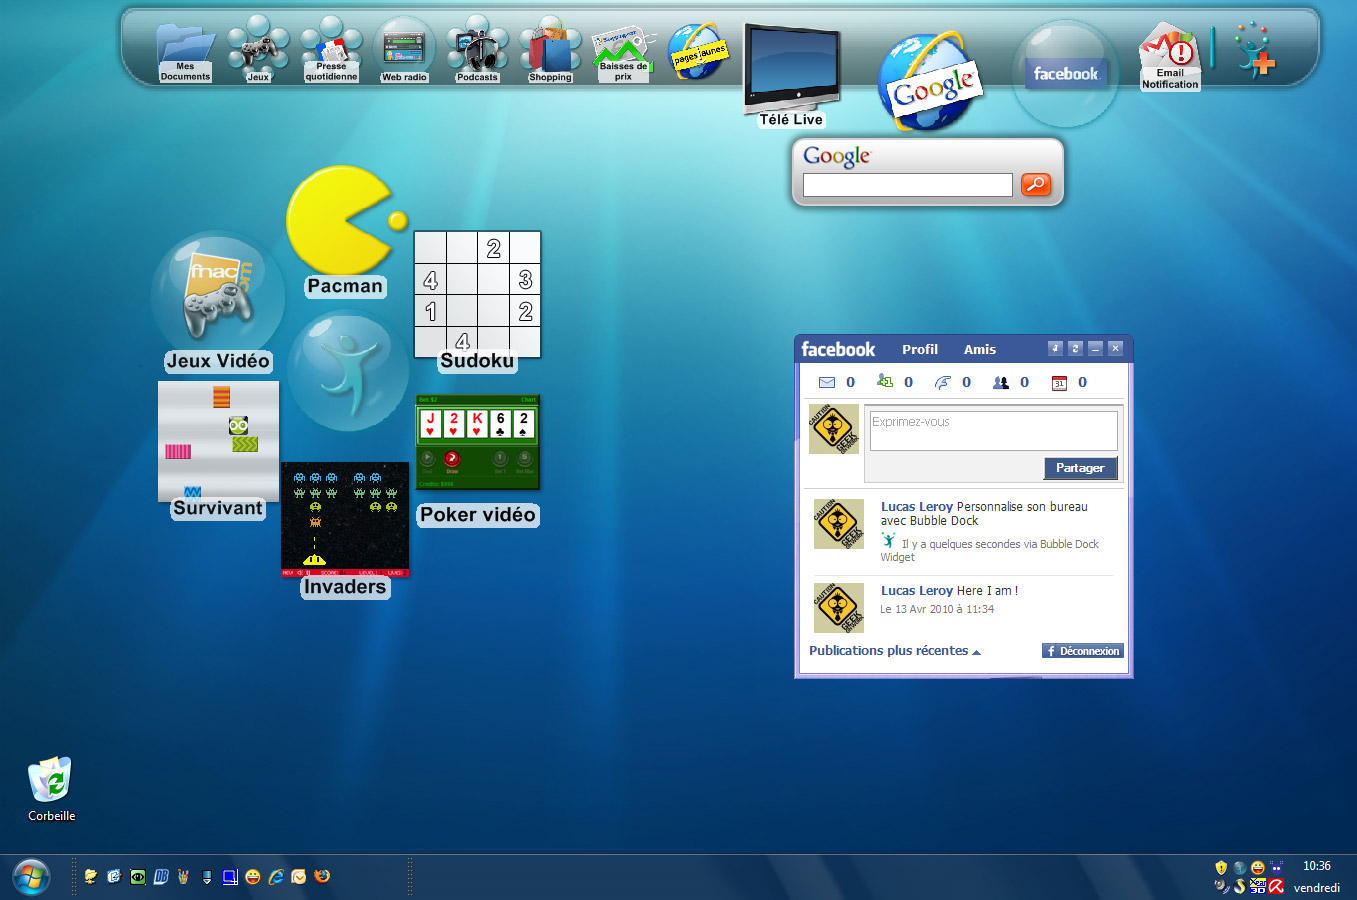The image size is (1357, 900).
Task: Open the Sudoku game
Action: point(477,301)
